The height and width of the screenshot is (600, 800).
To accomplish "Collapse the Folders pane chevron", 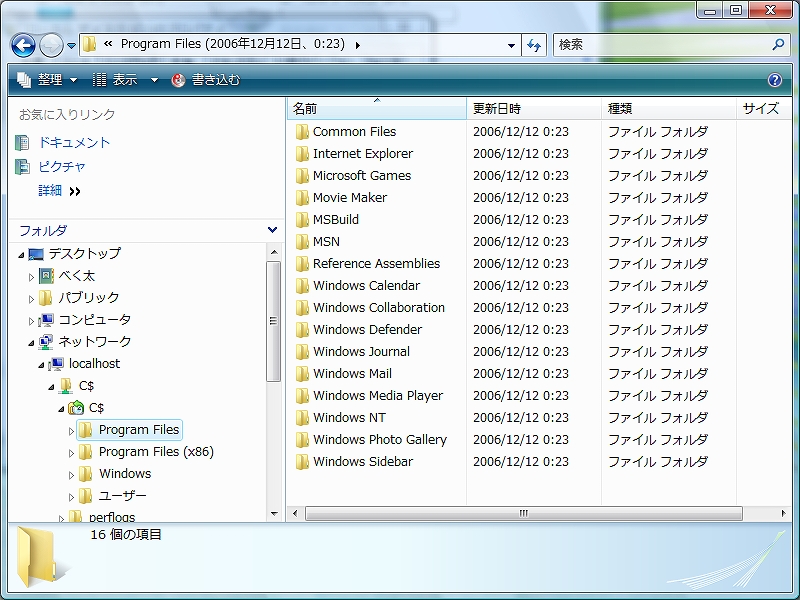I will coord(272,230).
